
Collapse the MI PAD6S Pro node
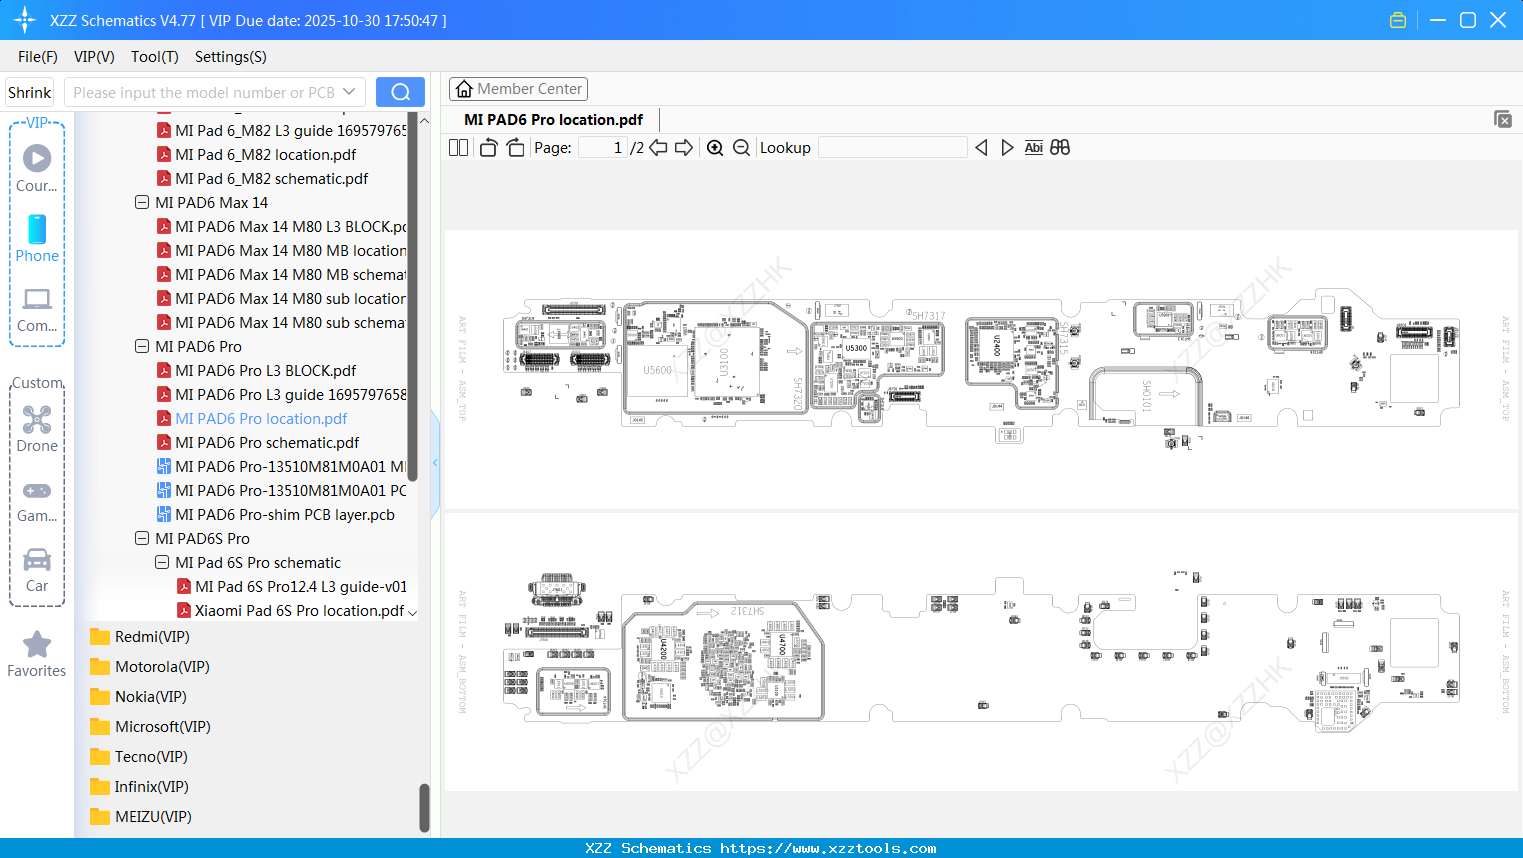point(142,538)
